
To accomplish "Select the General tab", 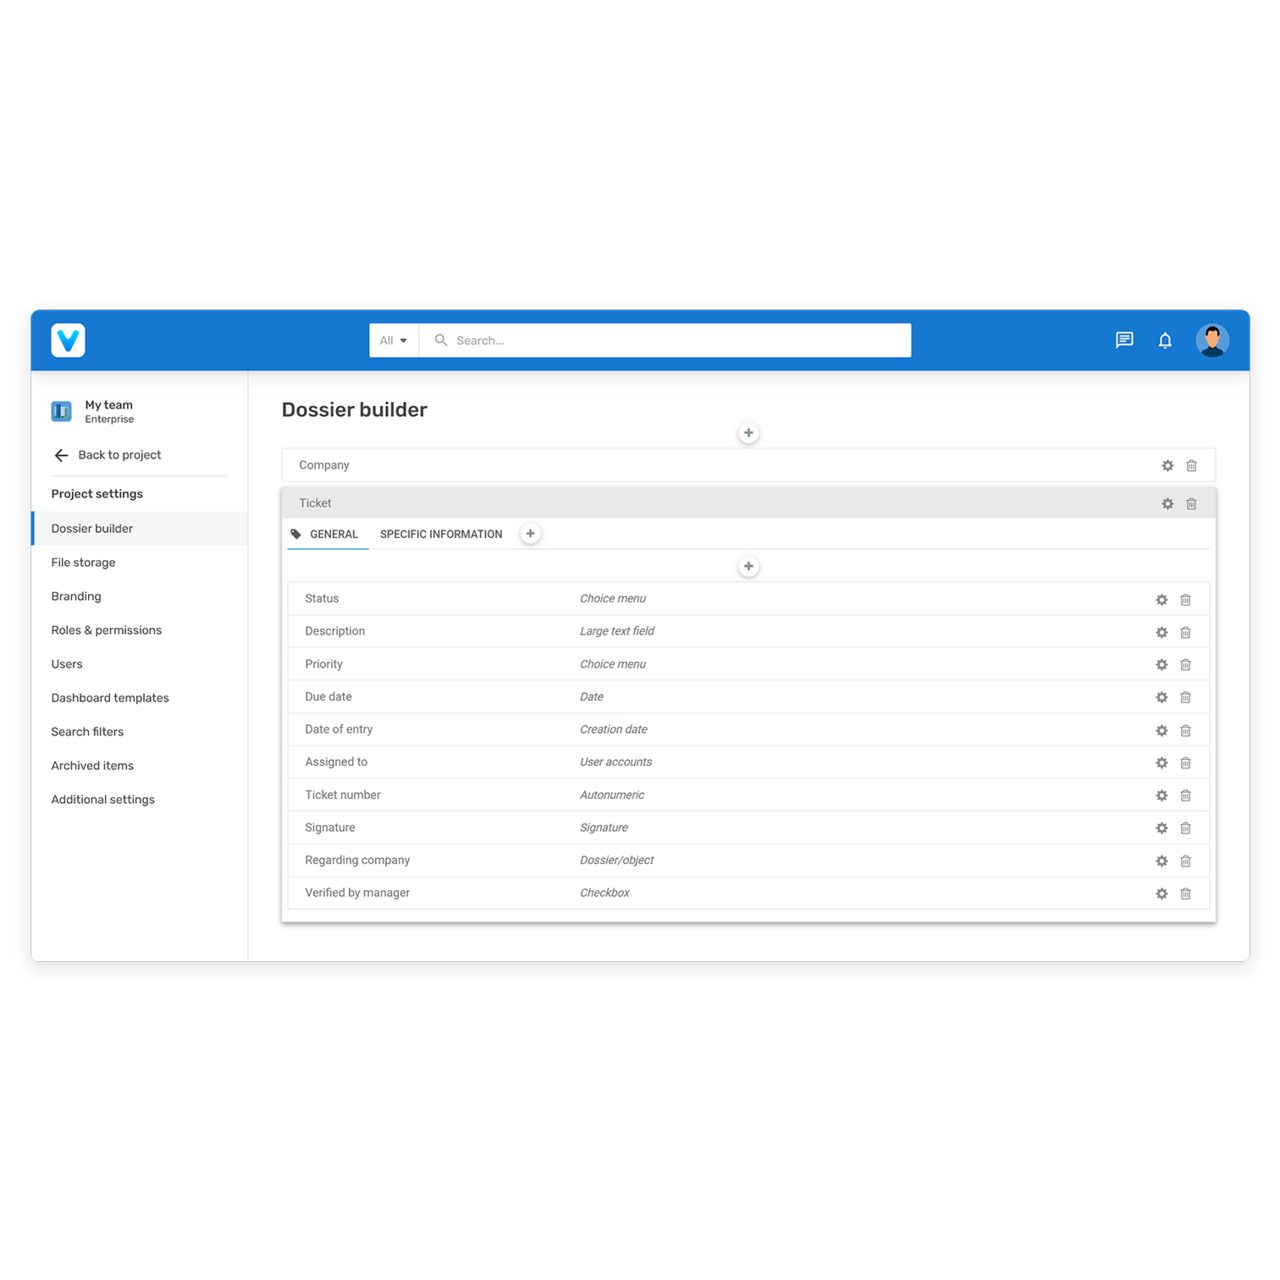I will tap(333, 534).
